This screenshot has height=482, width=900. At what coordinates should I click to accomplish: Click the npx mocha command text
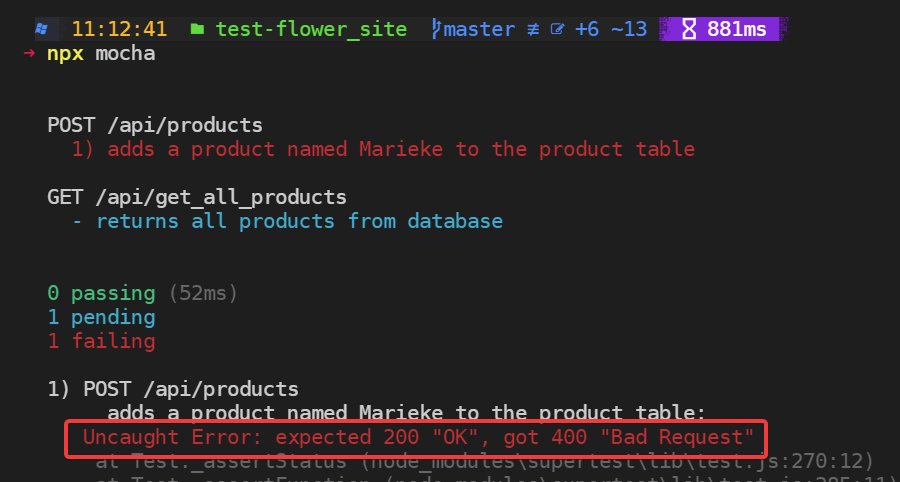101,54
